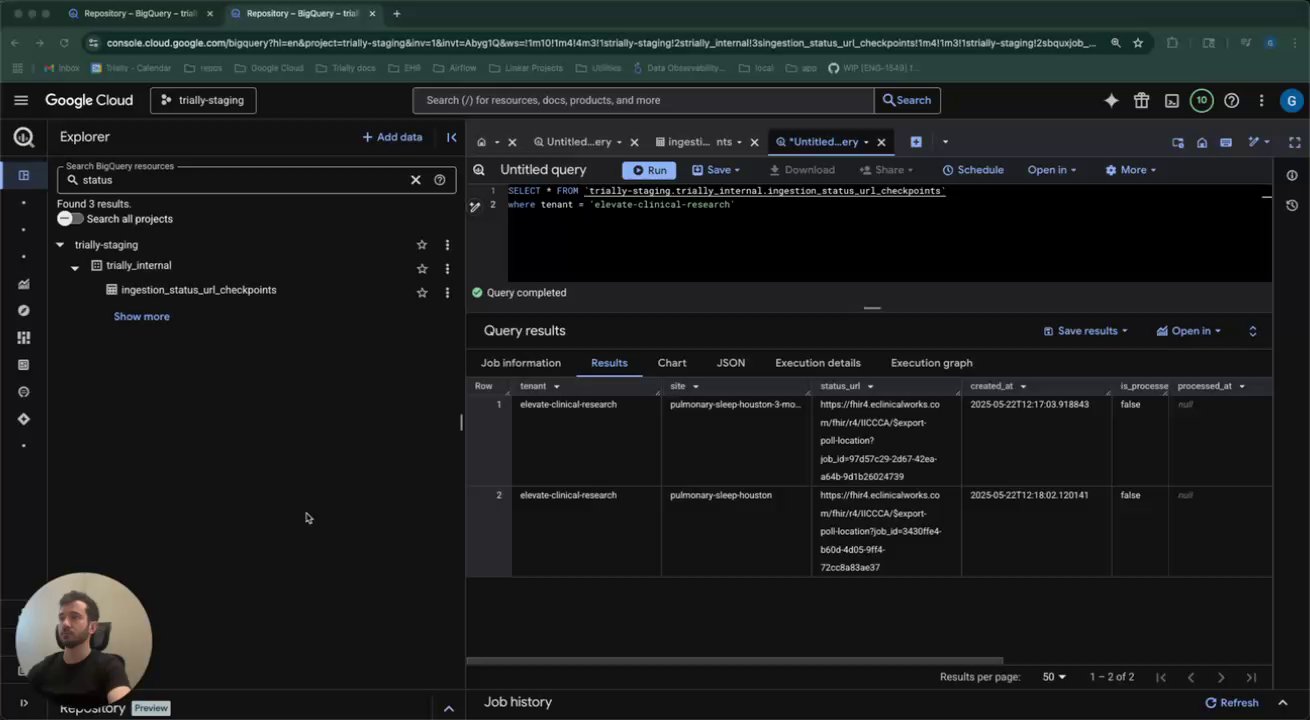Click the top bar Search button
The width and height of the screenshot is (1310, 720).
907,100
